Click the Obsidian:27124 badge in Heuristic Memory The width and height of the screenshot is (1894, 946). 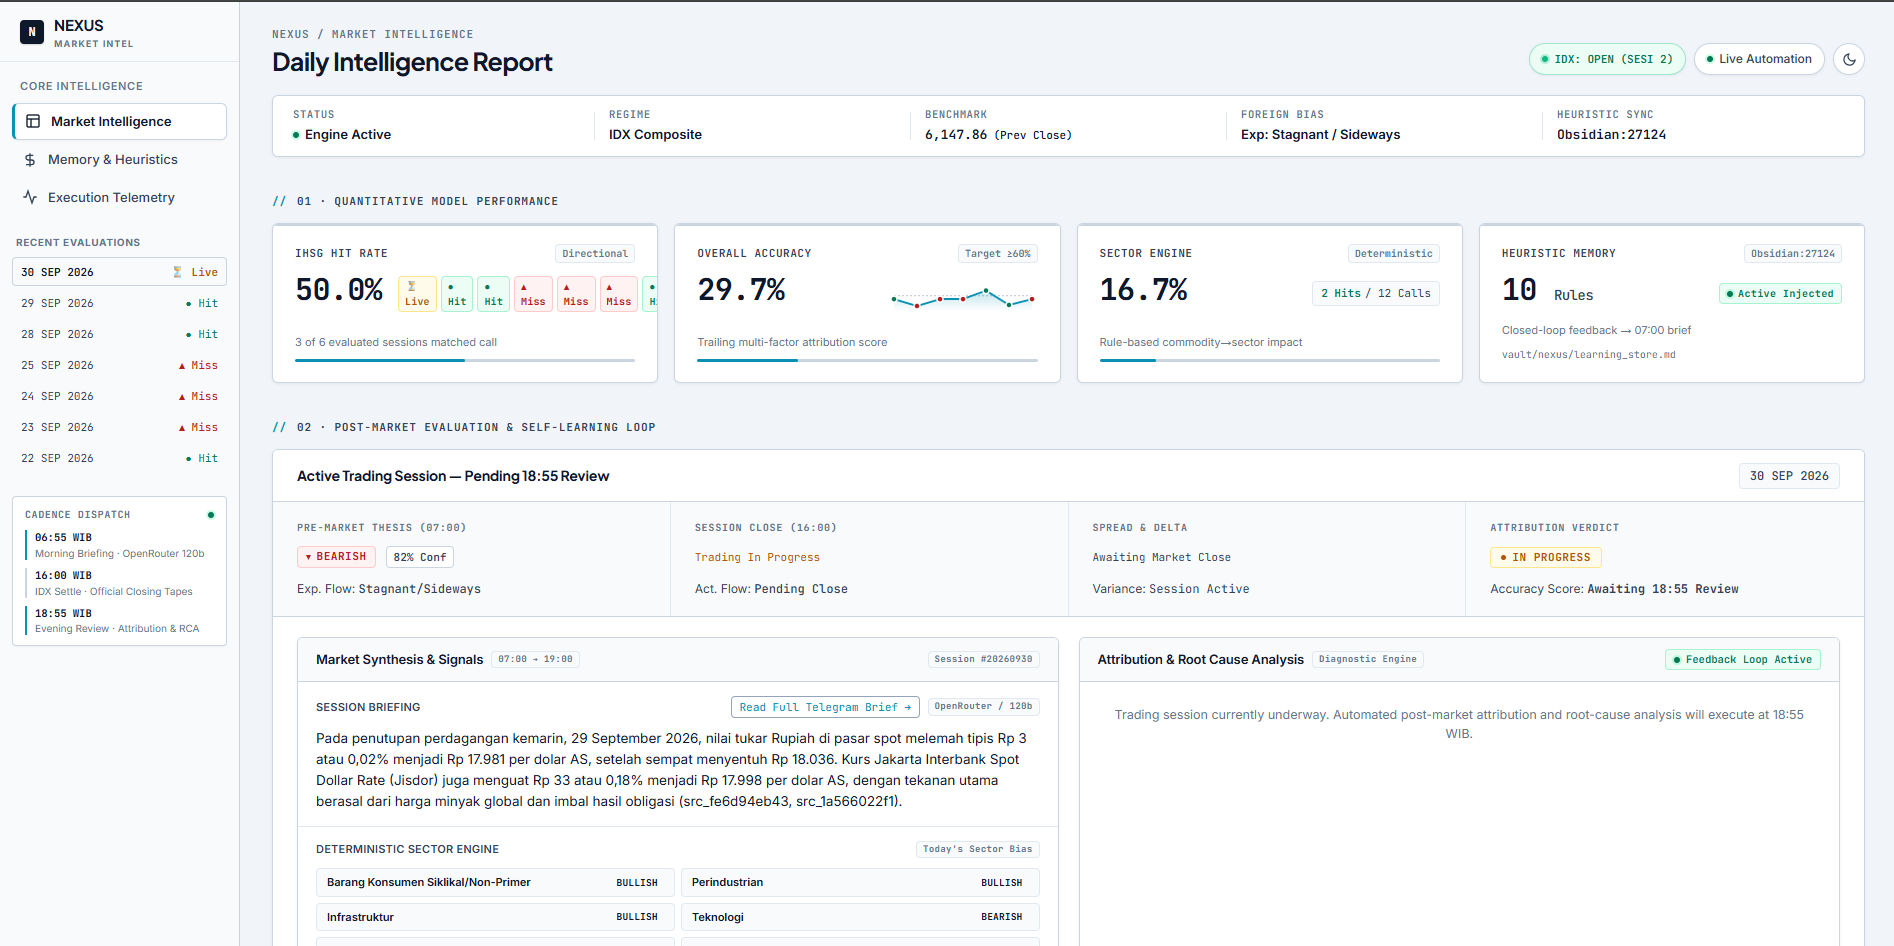pos(1793,254)
